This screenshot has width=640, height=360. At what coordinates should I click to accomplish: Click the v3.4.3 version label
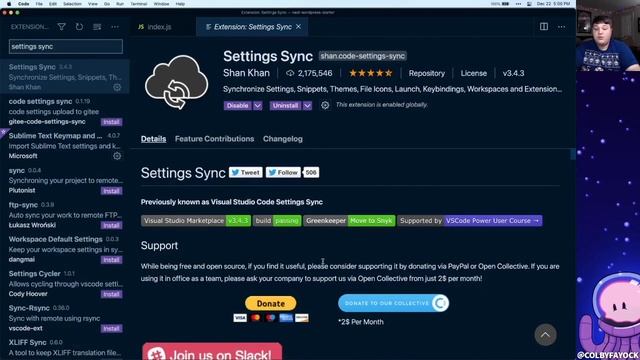(x=513, y=73)
